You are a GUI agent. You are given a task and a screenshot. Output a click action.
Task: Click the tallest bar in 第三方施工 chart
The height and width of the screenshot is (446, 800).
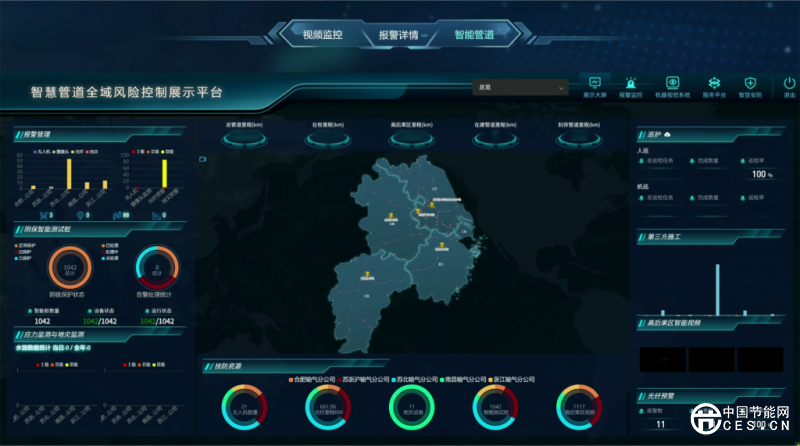click(x=717, y=290)
